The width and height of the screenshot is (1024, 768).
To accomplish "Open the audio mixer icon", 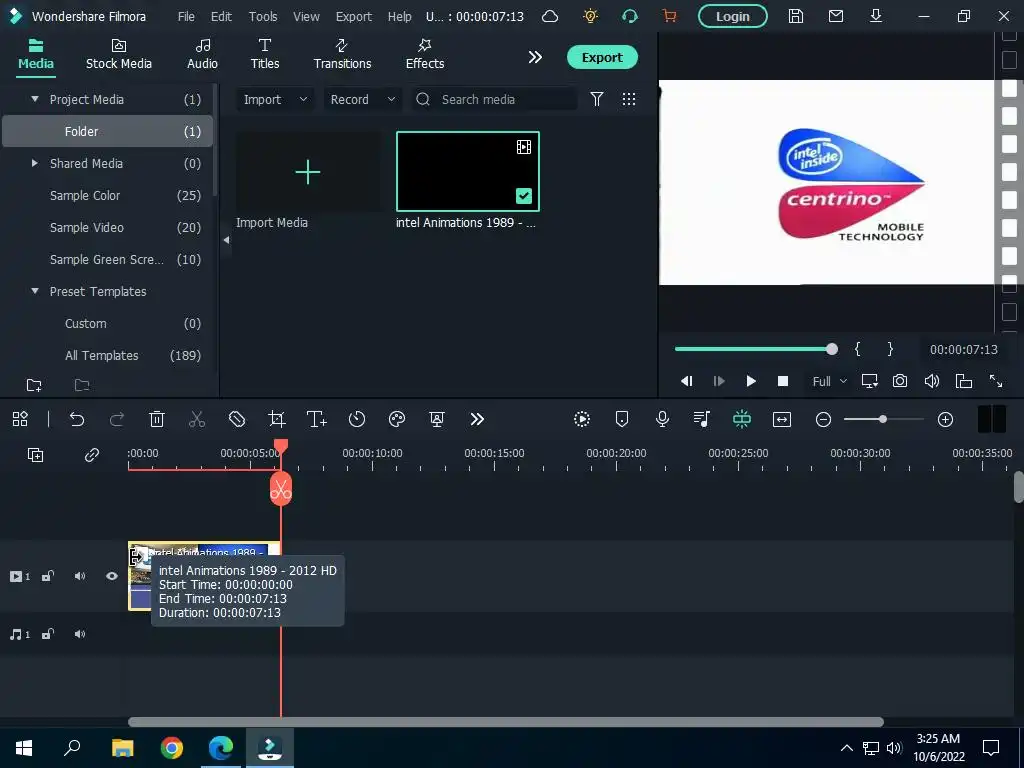I will click(702, 419).
